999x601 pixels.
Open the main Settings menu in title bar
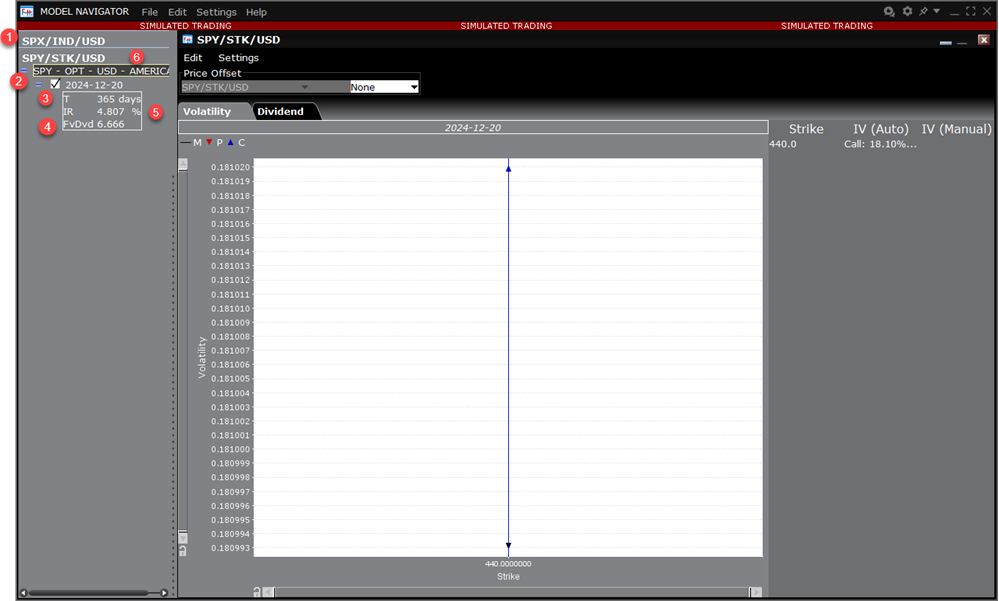[x=216, y=12]
